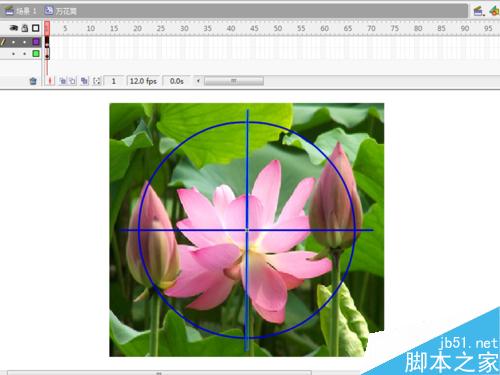Toggle visibility dot of the top layer
This screenshot has width=500, height=375.
click(13, 42)
